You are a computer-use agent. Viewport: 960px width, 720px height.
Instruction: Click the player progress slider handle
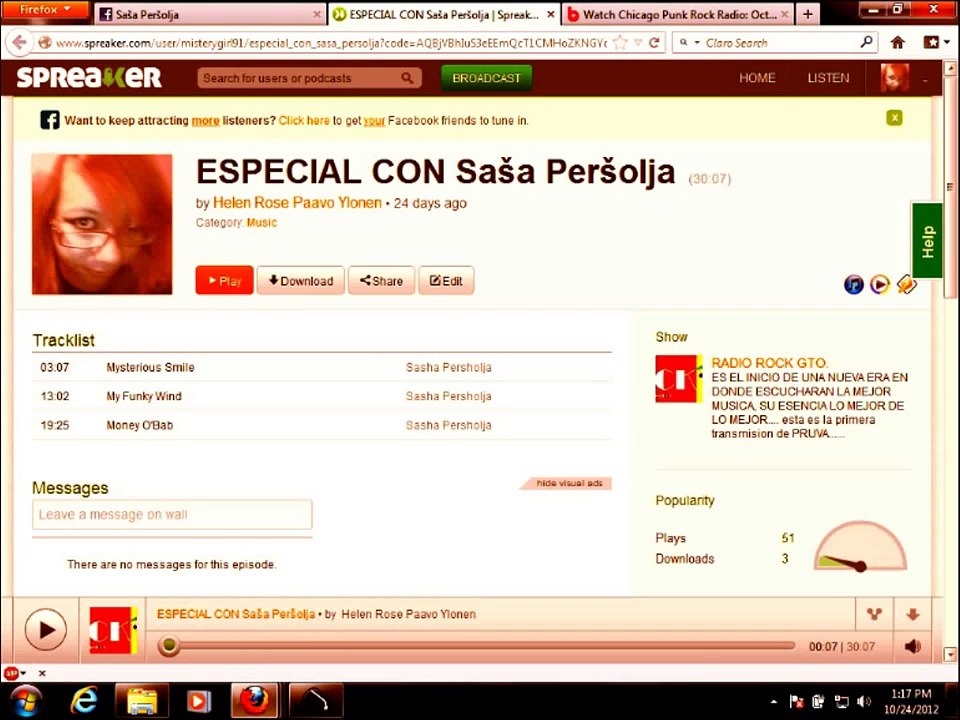[168, 646]
